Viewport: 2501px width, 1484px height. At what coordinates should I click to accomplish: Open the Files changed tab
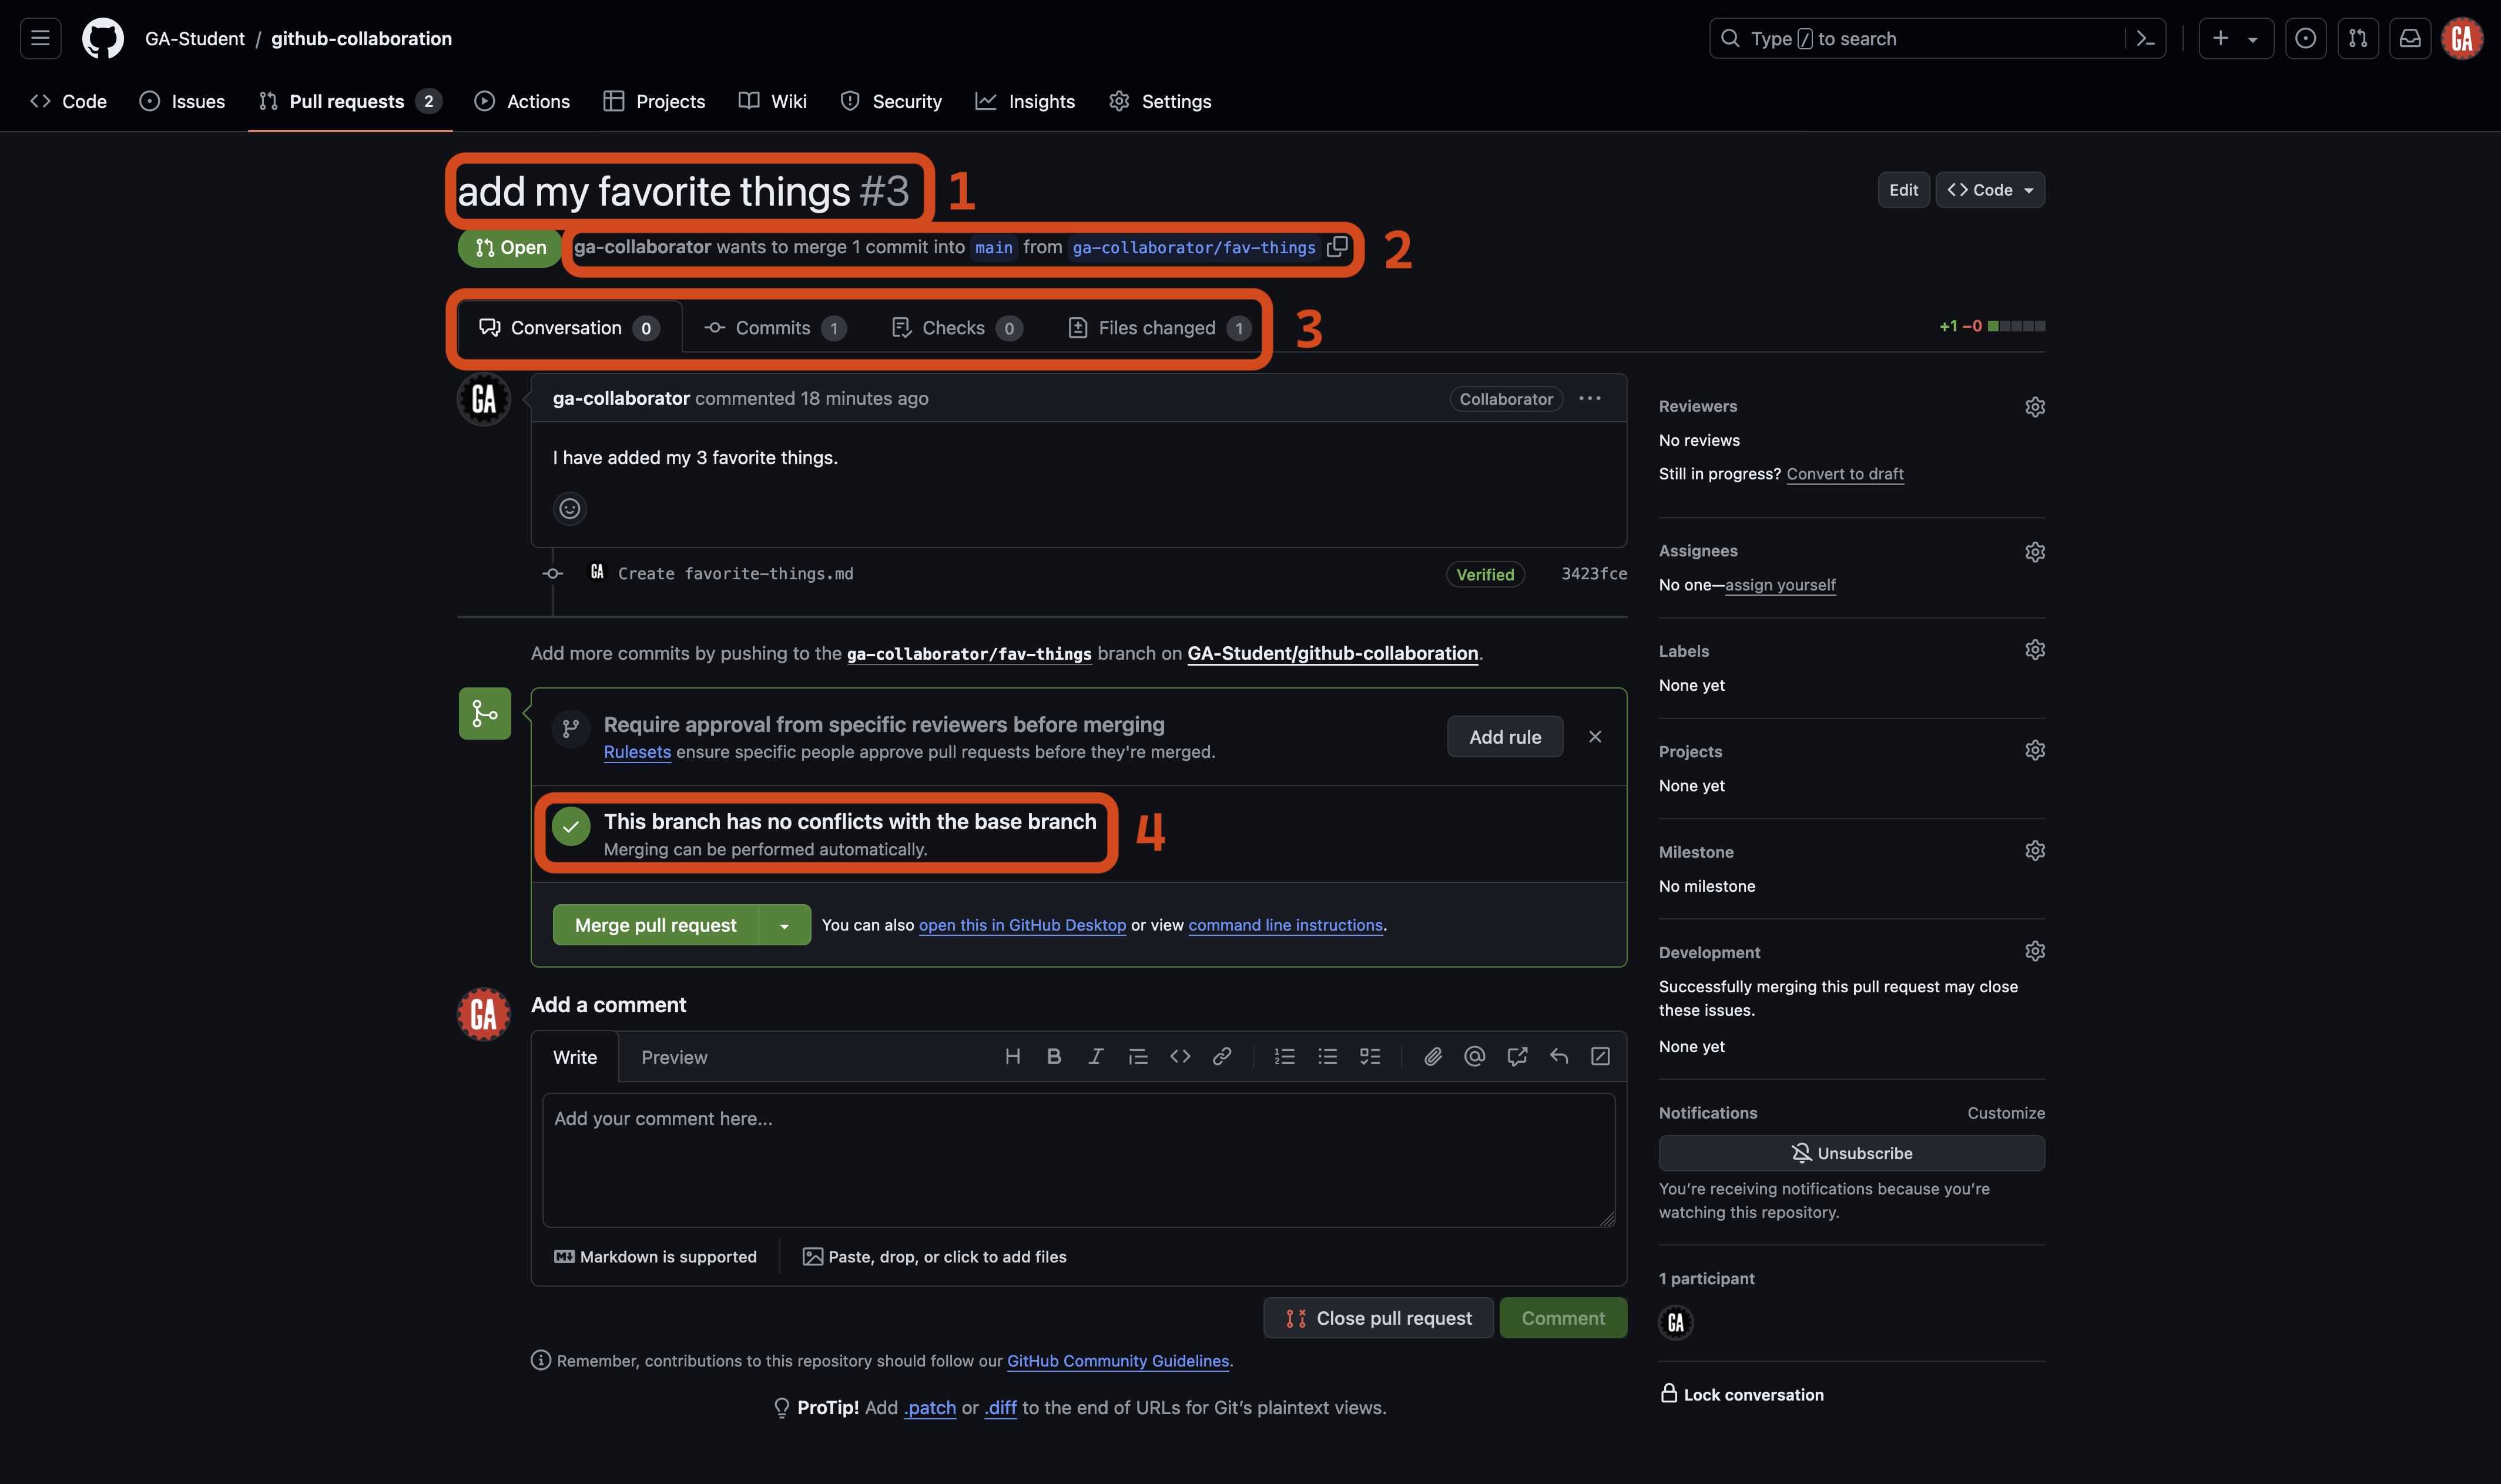pos(1156,327)
